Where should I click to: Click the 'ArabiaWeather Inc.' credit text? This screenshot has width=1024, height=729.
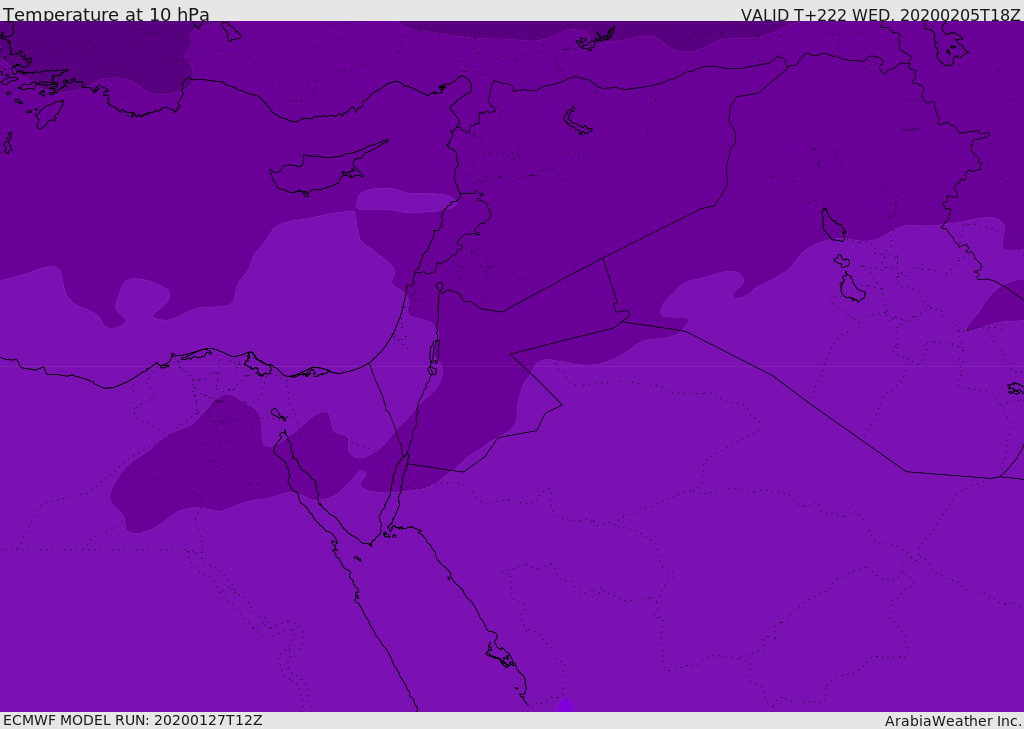tap(953, 721)
